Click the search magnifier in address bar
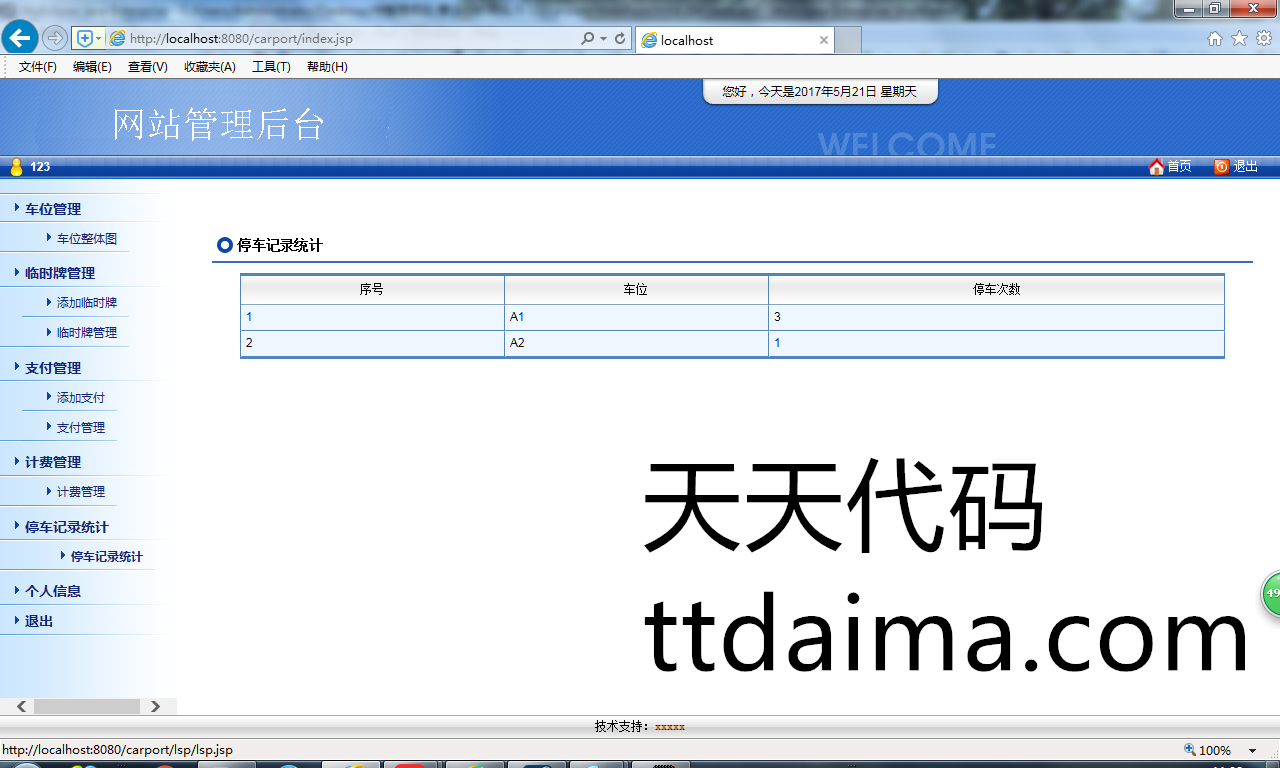Viewport: 1280px width, 768px height. point(588,39)
